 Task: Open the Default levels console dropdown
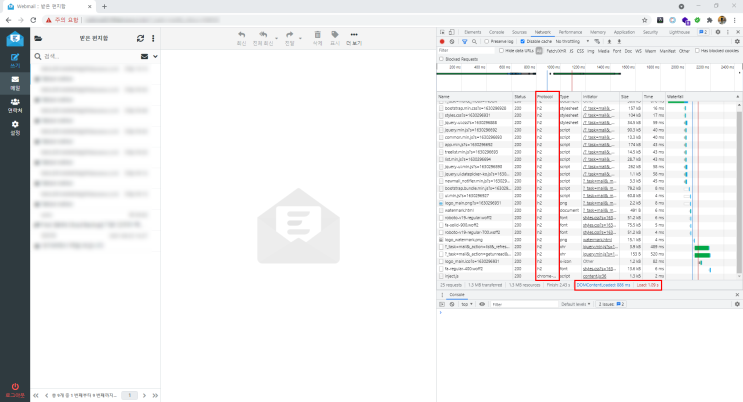576,304
